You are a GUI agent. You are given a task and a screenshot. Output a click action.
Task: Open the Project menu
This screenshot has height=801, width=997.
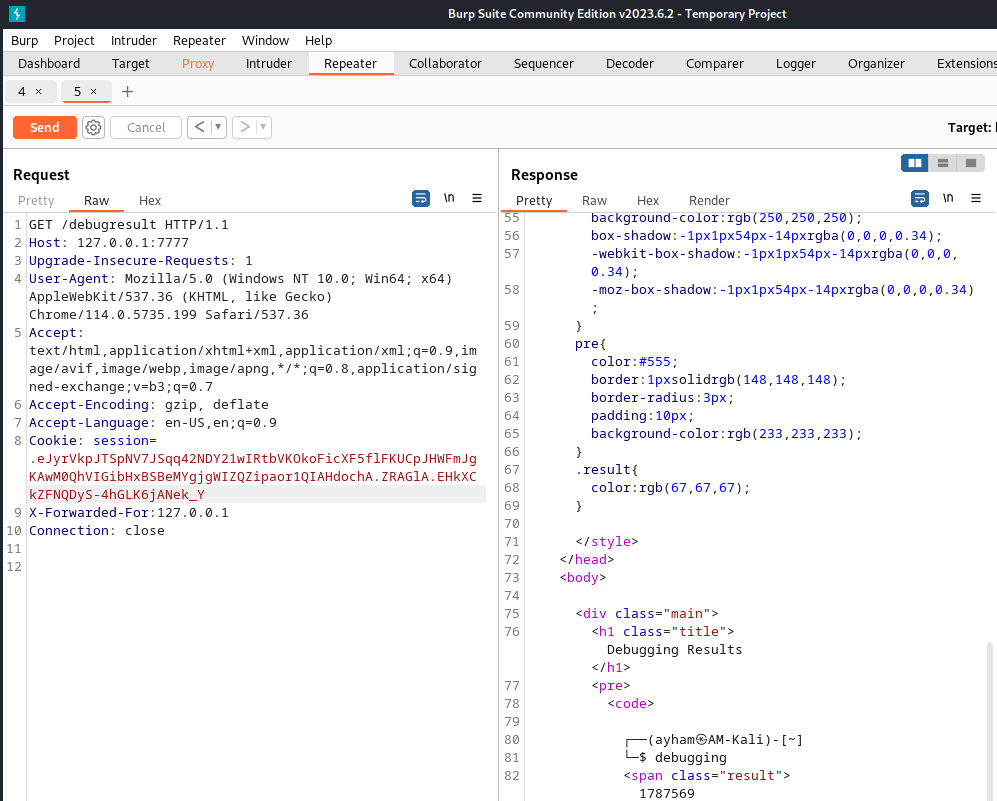click(x=74, y=40)
